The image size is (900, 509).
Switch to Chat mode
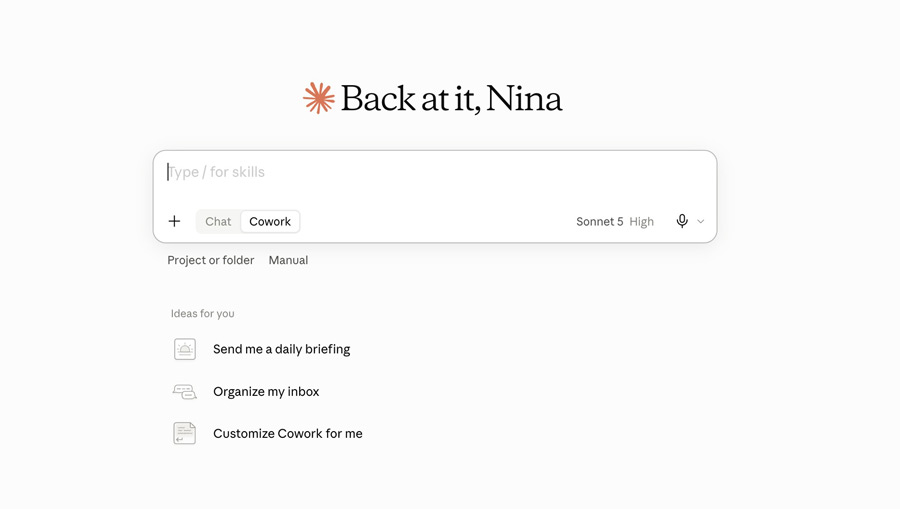pyautogui.click(x=218, y=222)
